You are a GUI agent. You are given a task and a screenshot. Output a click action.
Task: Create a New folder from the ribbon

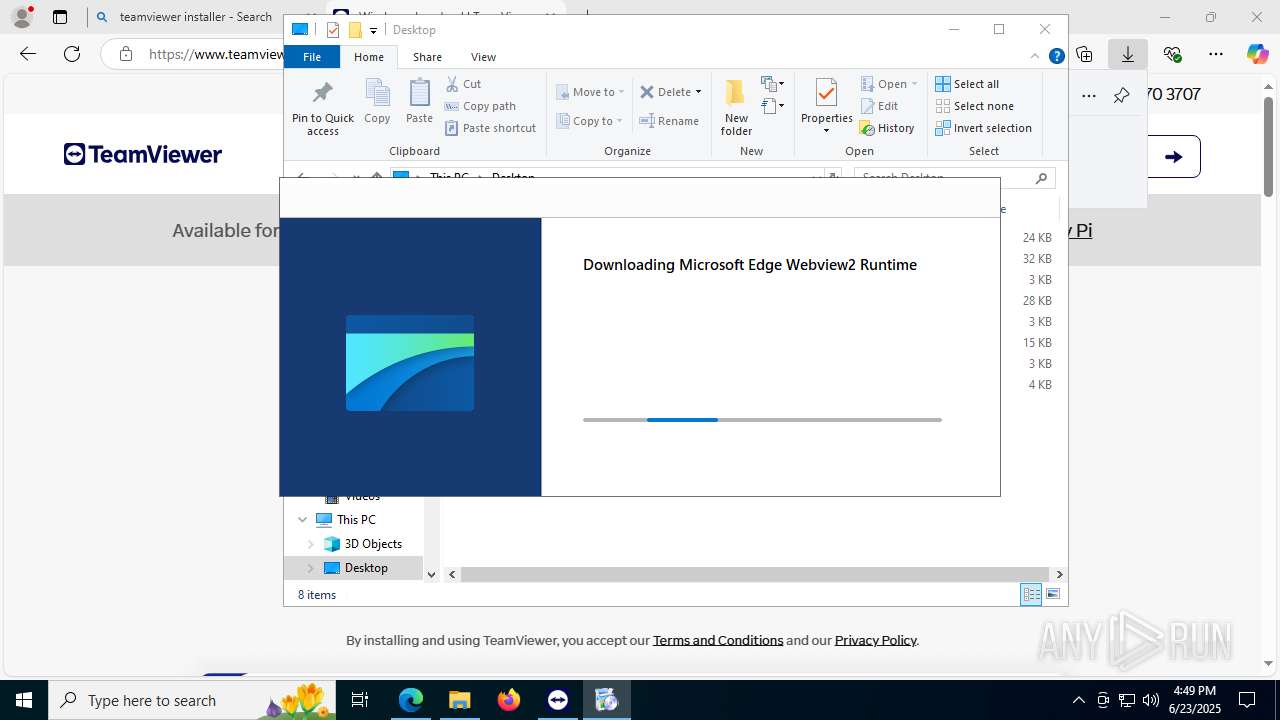point(736,108)
